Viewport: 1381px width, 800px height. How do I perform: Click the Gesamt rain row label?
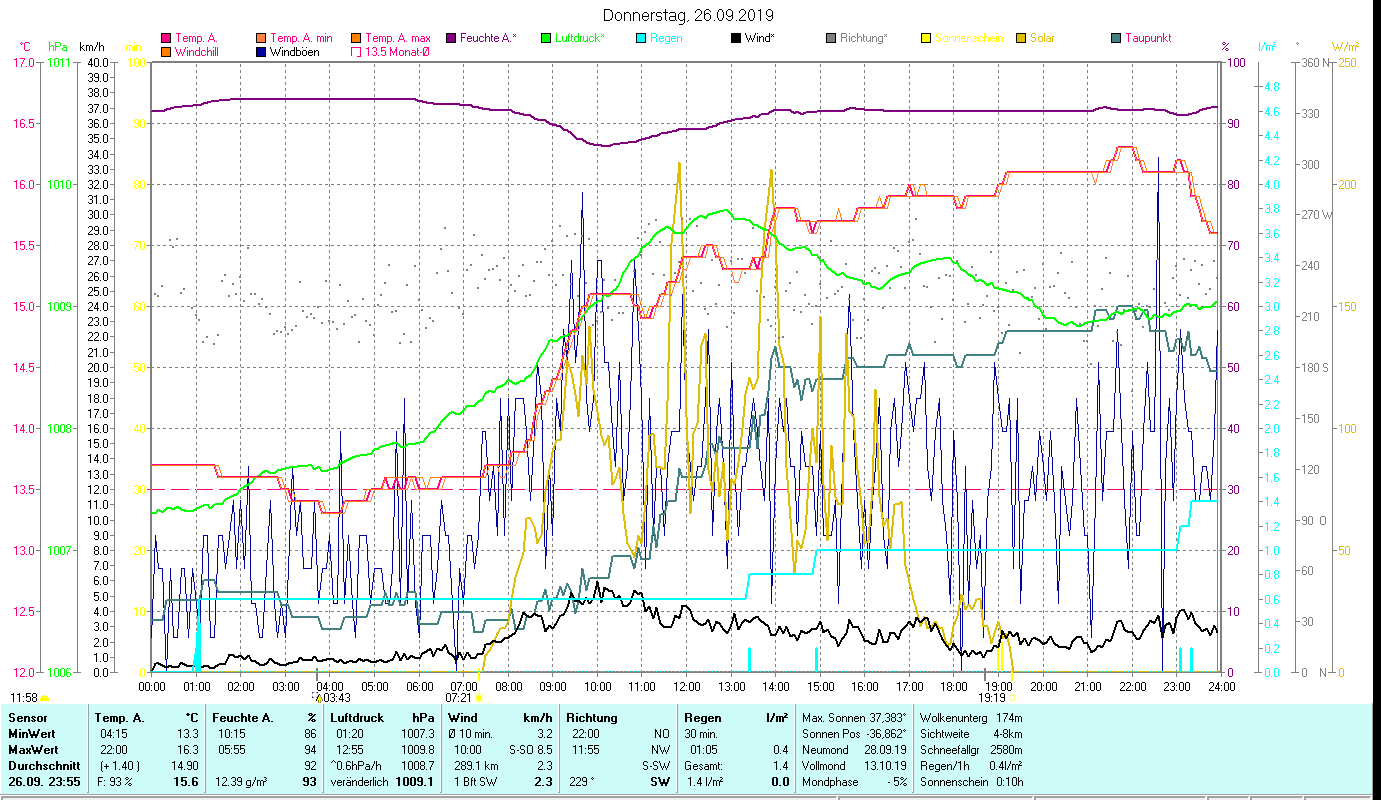point(703,766)
